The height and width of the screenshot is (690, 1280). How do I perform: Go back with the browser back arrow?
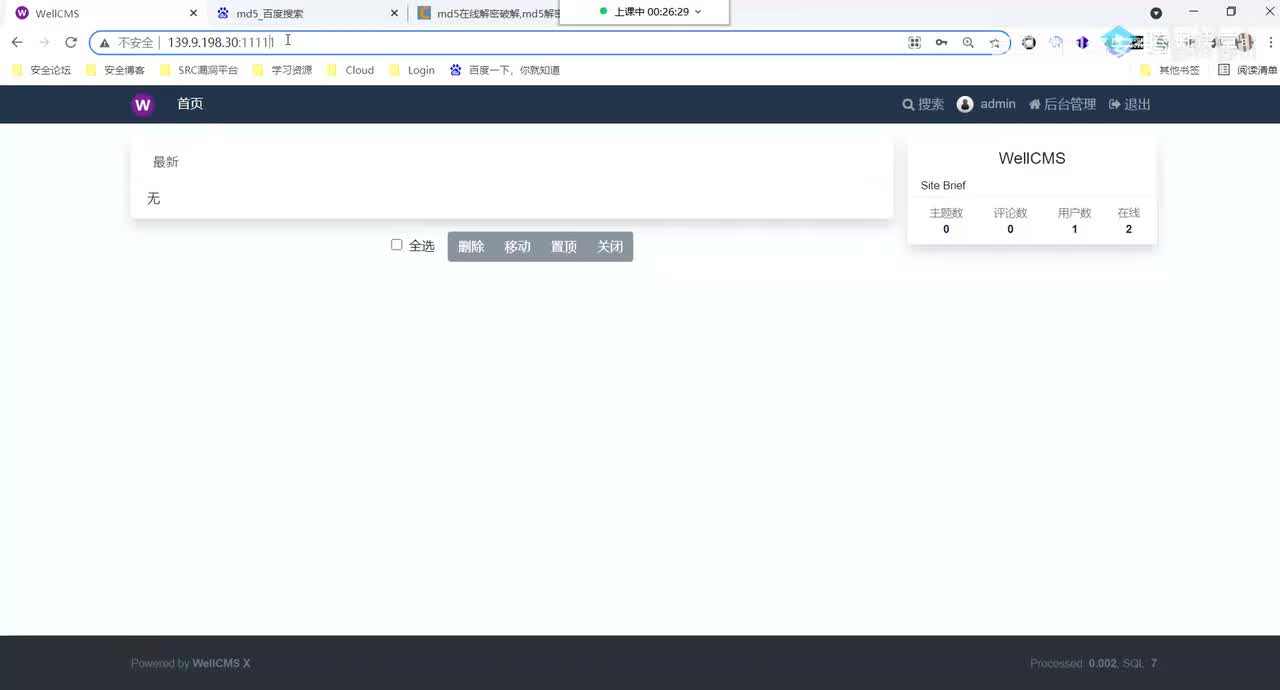click(x=17, y=42)
